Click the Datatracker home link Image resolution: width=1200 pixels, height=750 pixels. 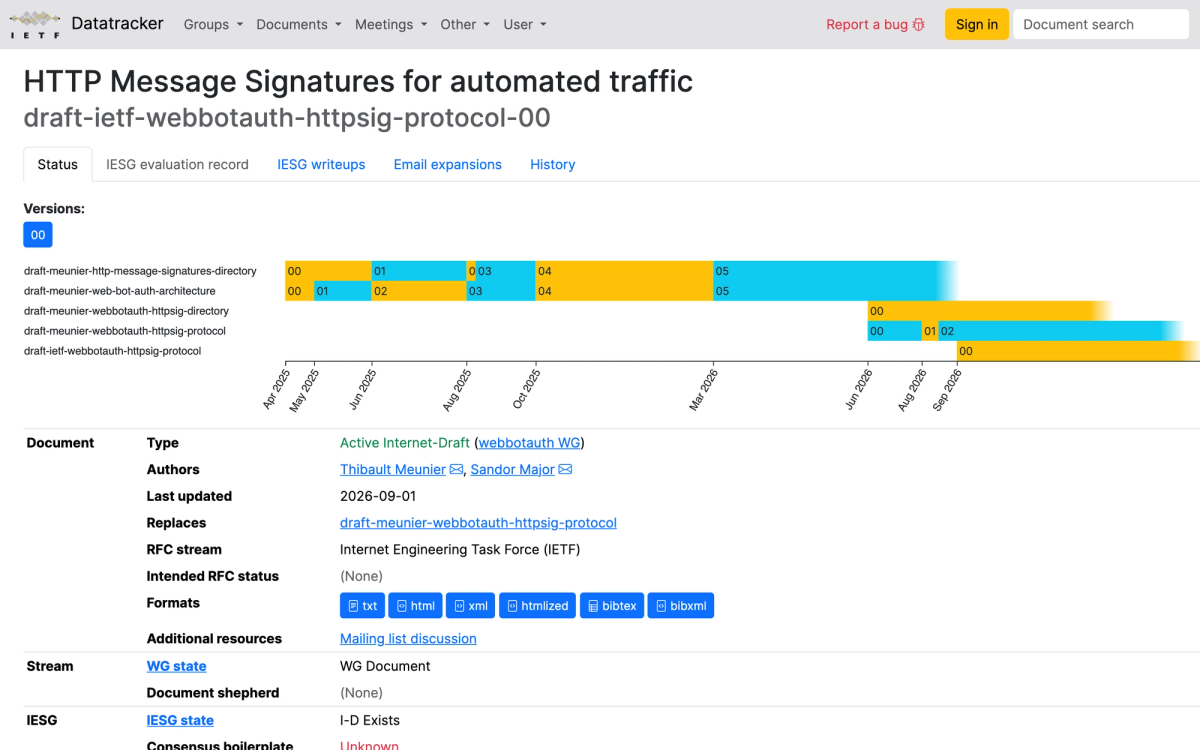pos(118,23)
